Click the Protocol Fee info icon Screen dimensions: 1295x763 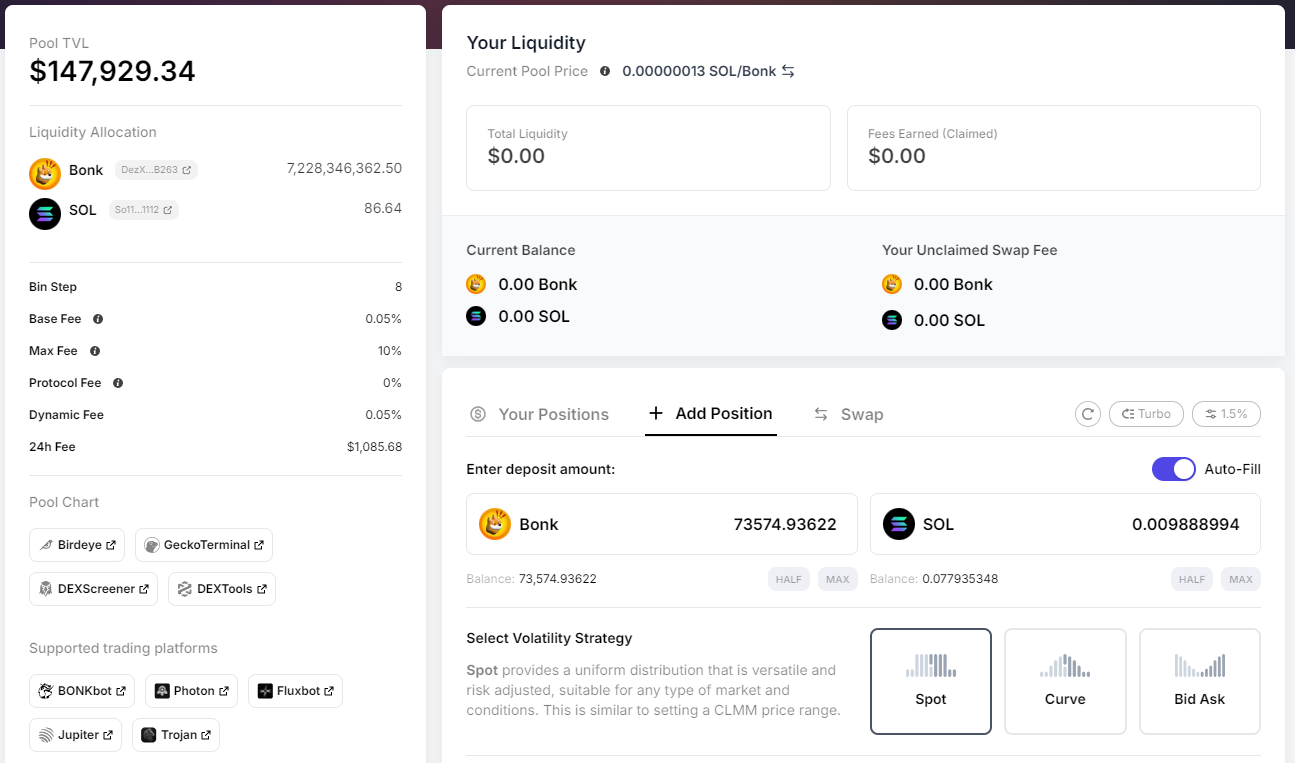(118, 383)
